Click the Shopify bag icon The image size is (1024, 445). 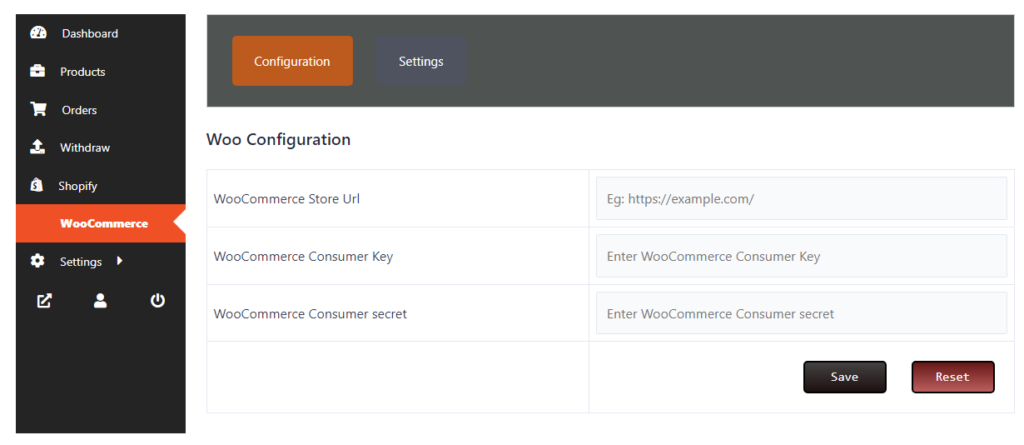click(x=38, y=185)
